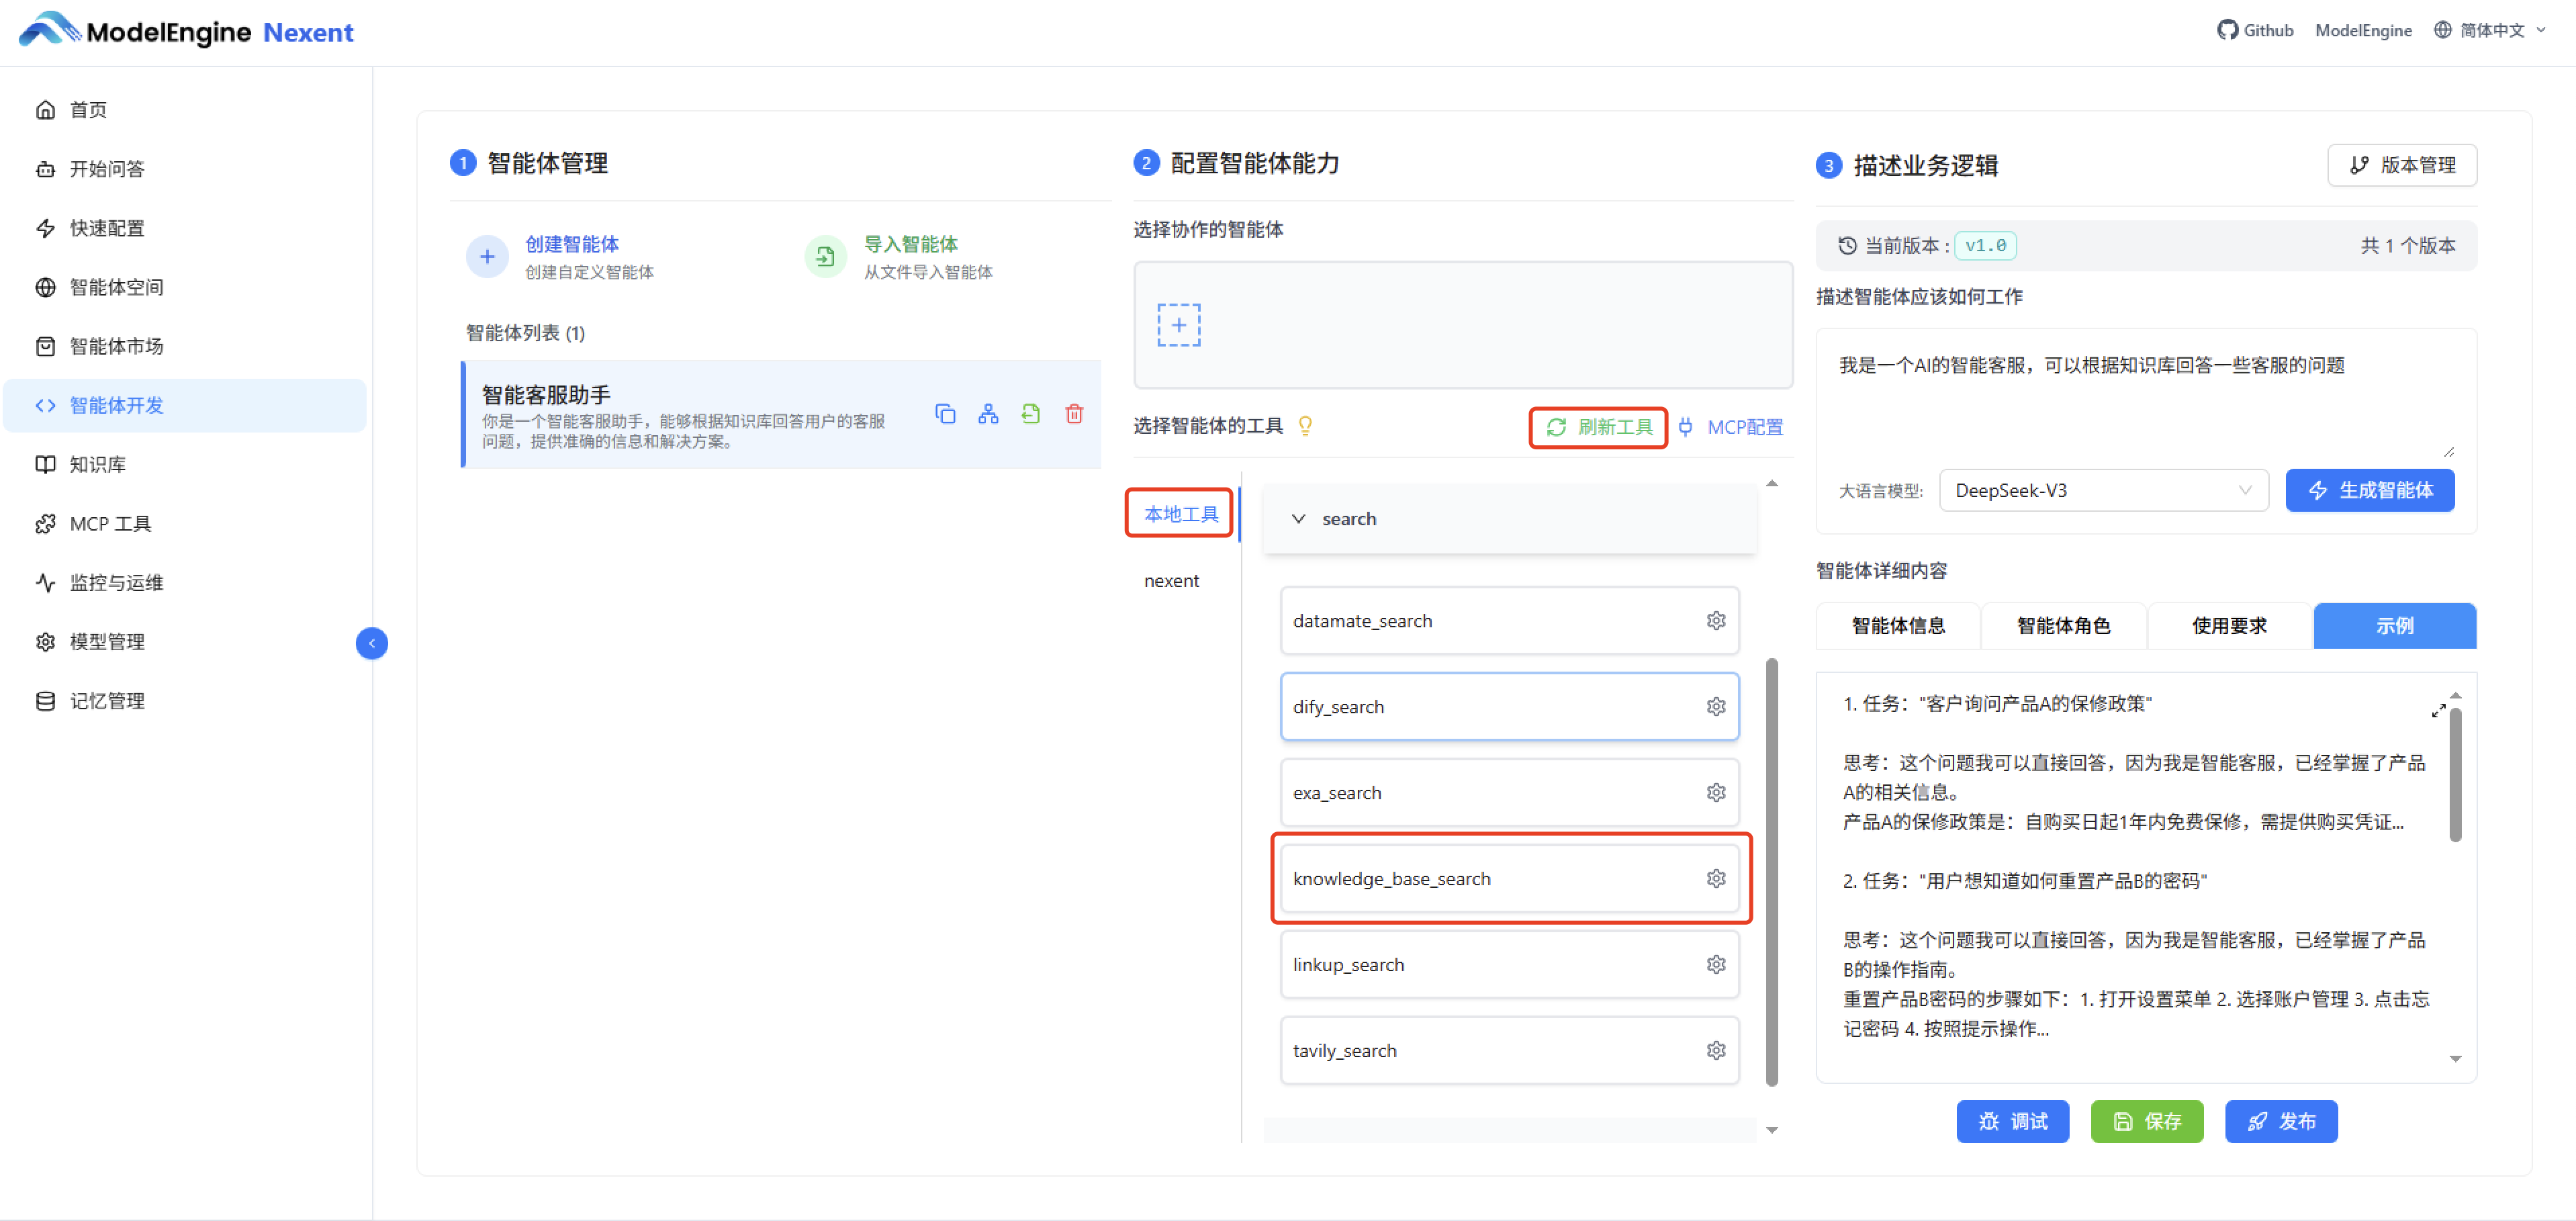2576x1221 pixels.
Task: Select the nexent tool source tab
Action: pyautogui.click(x=1171, y=580)
